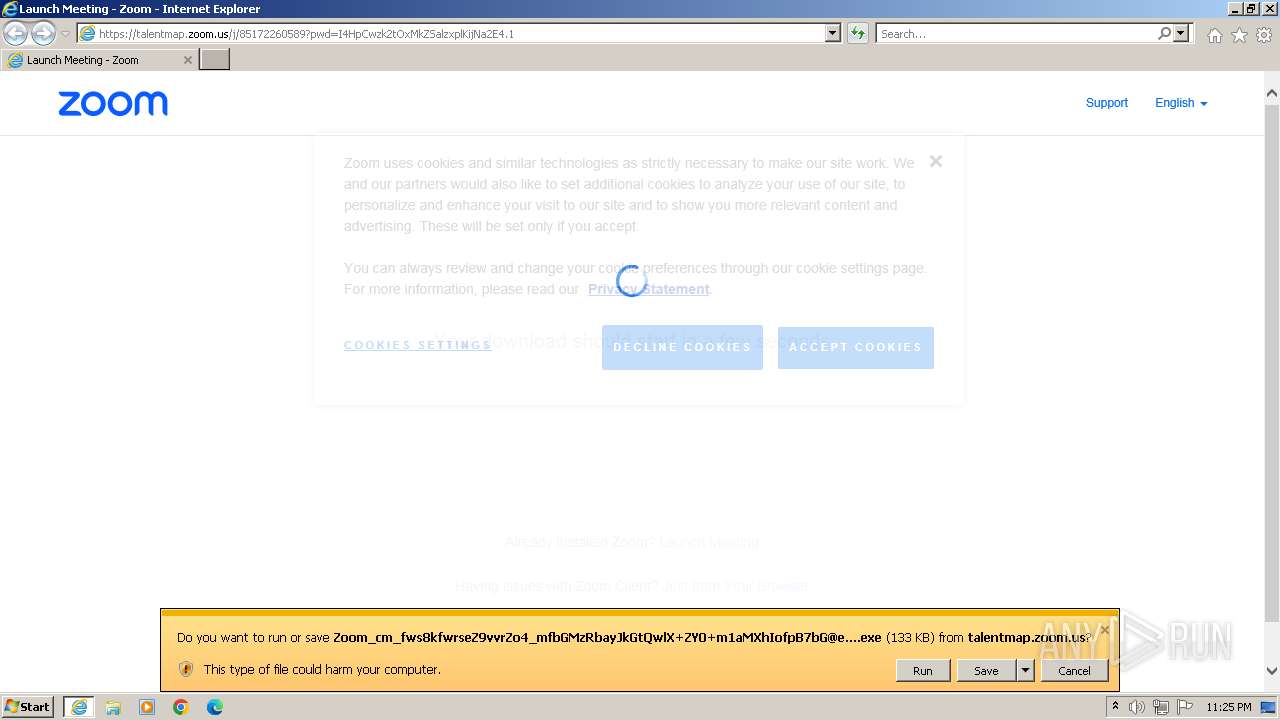Close the Launch Meeting - Zoom tab
Screen dimensions: 1280x720
click(x=187, y=60)
